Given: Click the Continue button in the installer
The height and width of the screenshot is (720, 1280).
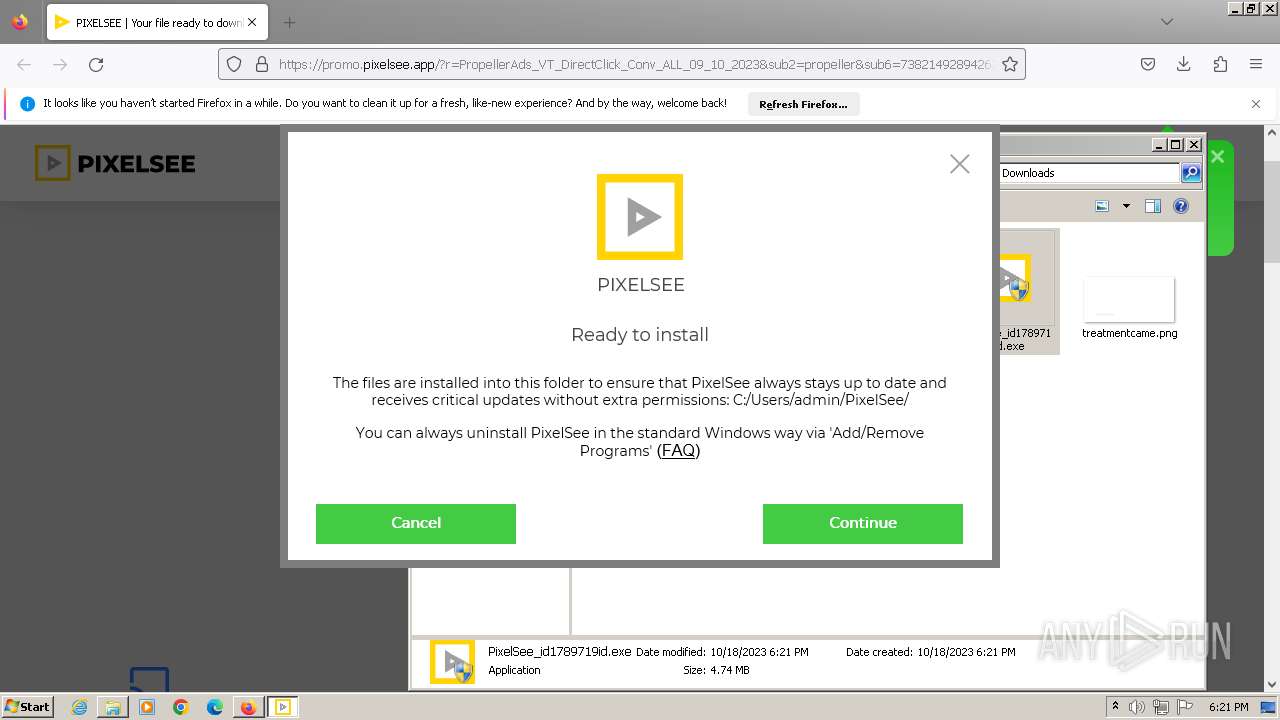Looking at the screenshot, I should click(x=862, y=523).
